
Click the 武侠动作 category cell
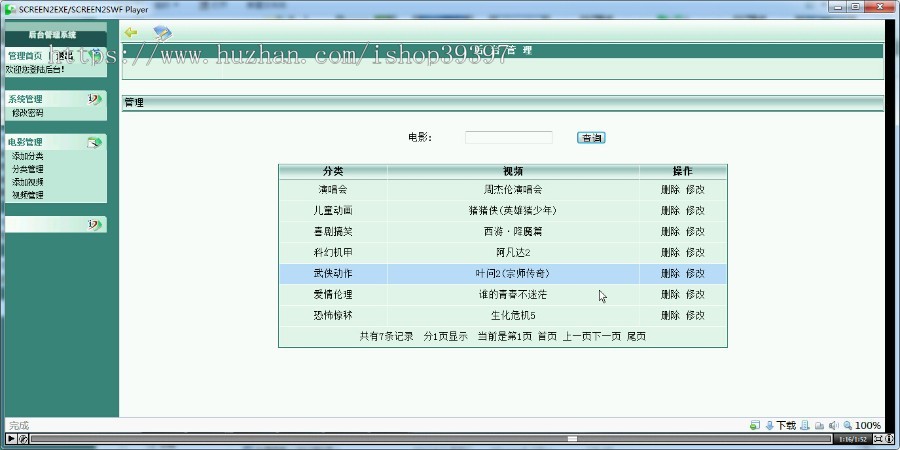tap(333, 274)
